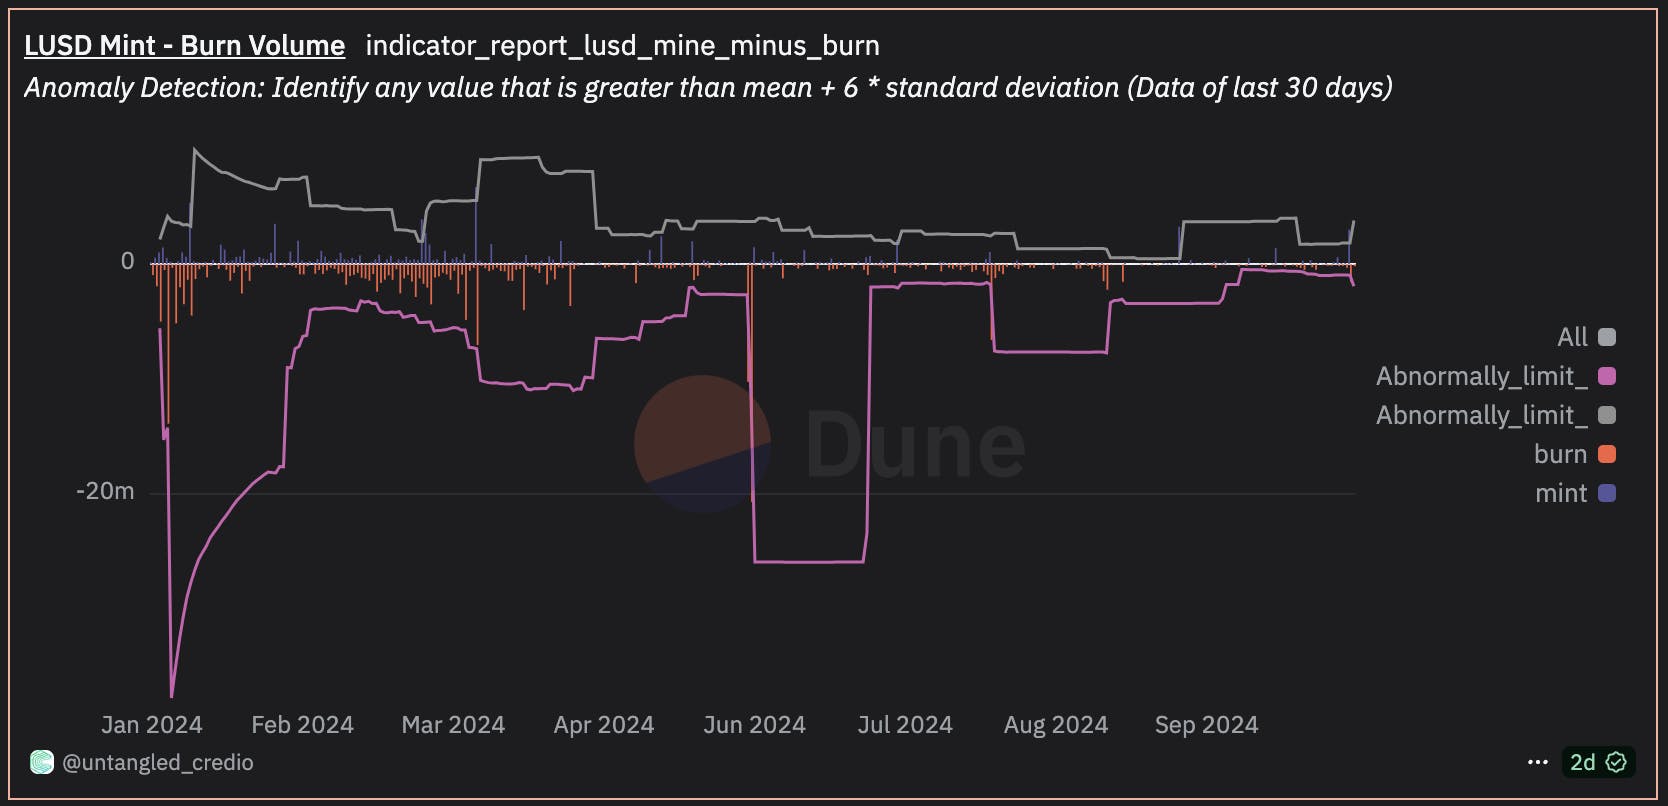Toggle the burn legend series
The height and width of the screenshot is (806, 1668).
coord(1575,454)
